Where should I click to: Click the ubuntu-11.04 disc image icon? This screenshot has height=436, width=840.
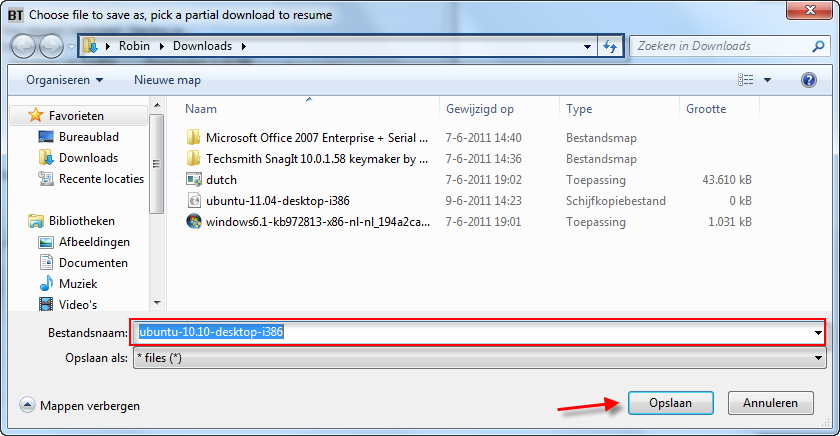tap(193, 201)
